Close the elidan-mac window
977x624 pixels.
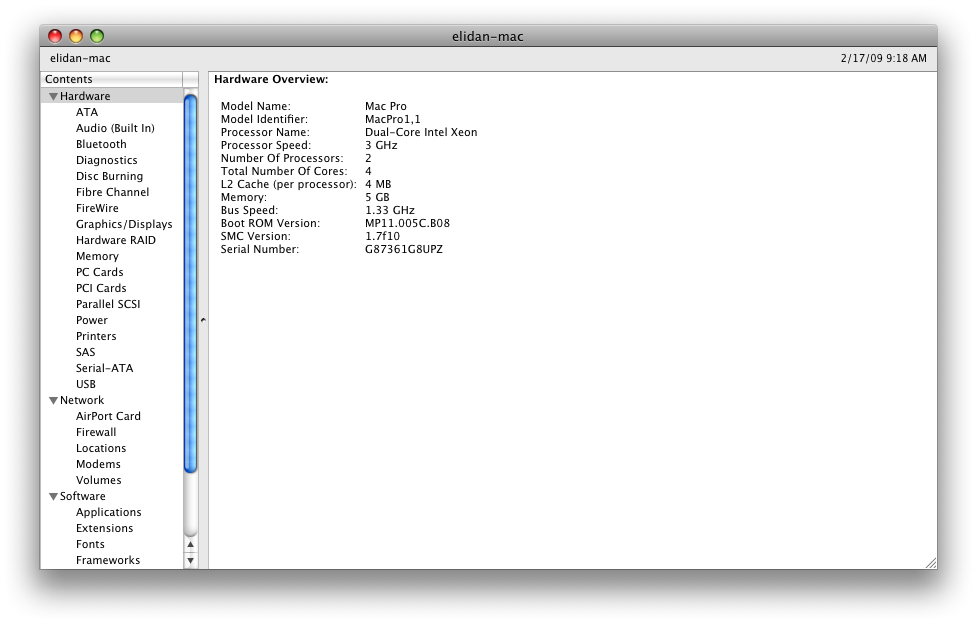[55, 36]
